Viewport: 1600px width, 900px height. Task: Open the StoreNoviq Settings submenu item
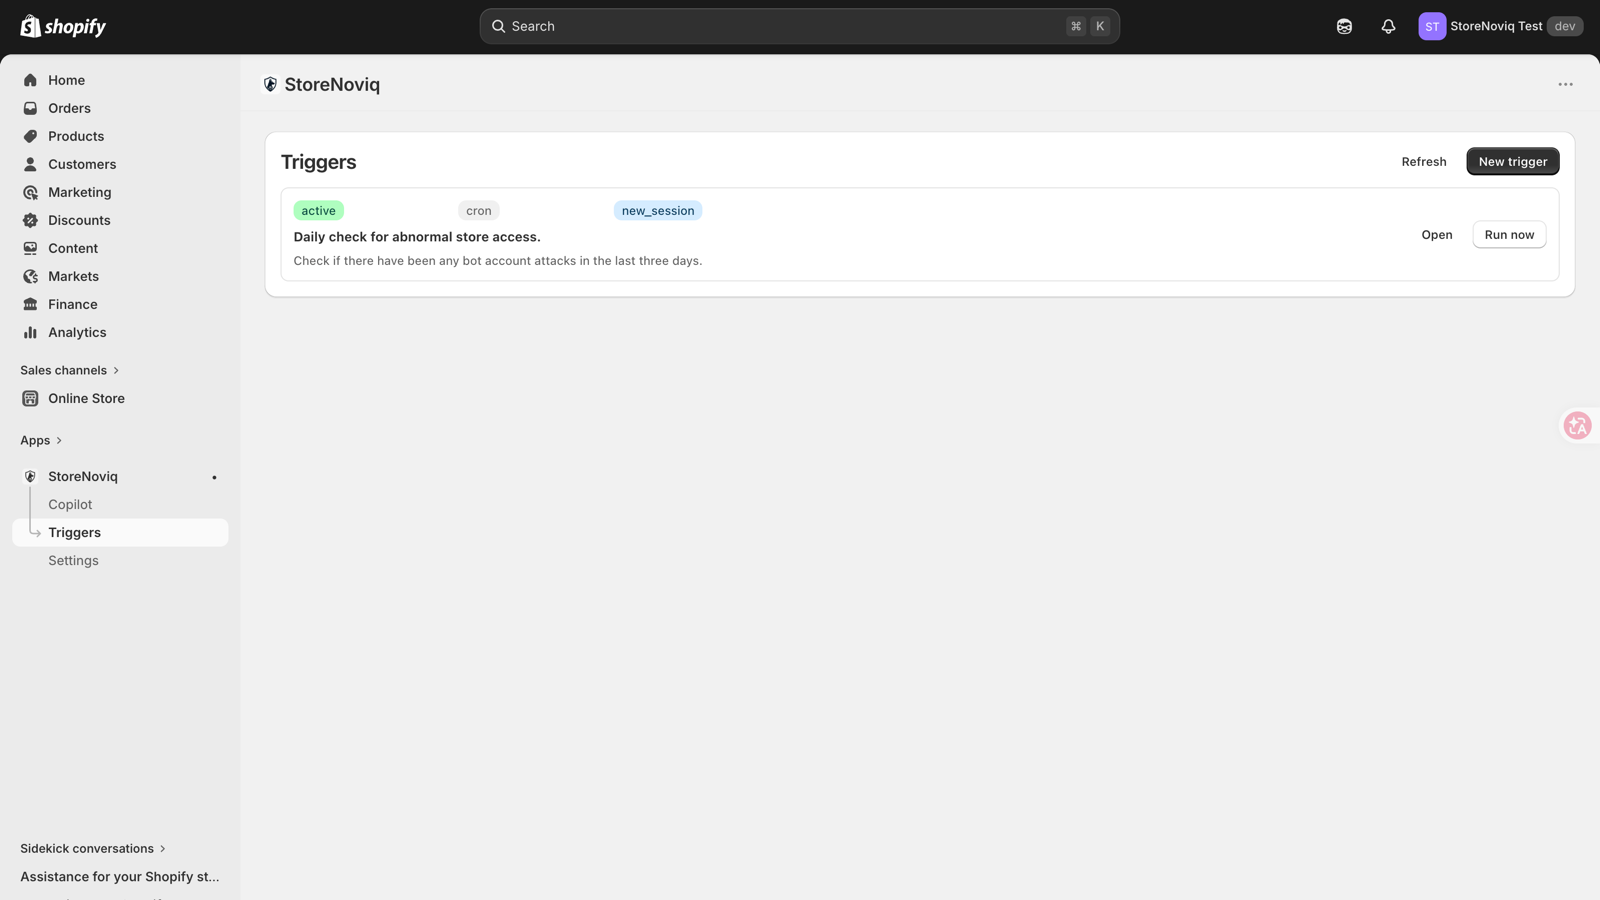click(73, 561)
